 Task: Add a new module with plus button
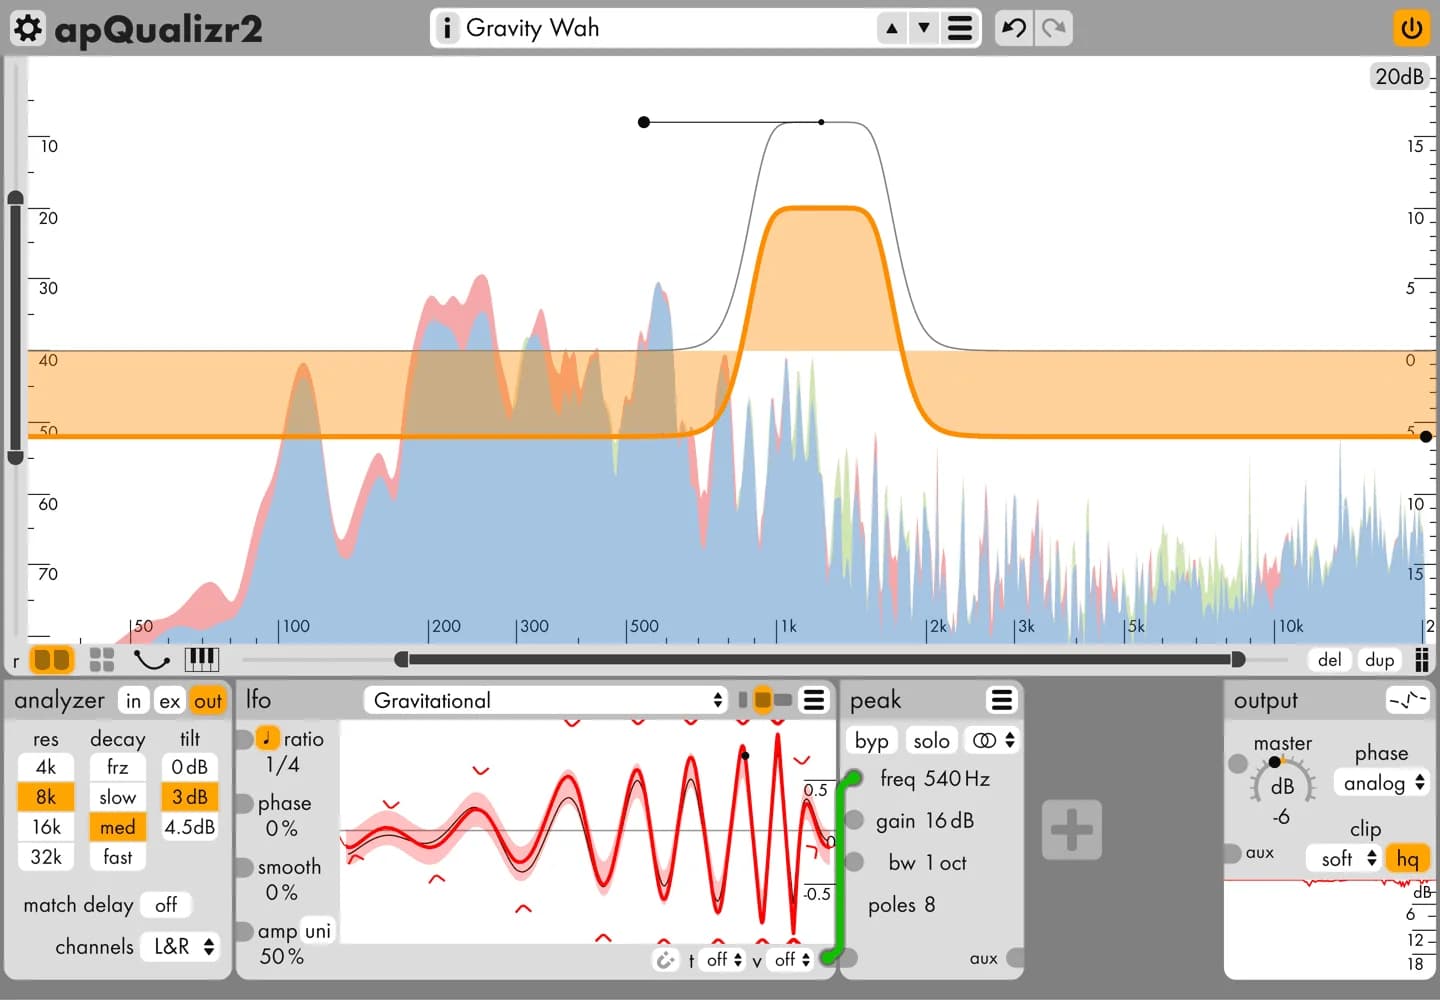pyautogui.click(x=1071, y=829)
